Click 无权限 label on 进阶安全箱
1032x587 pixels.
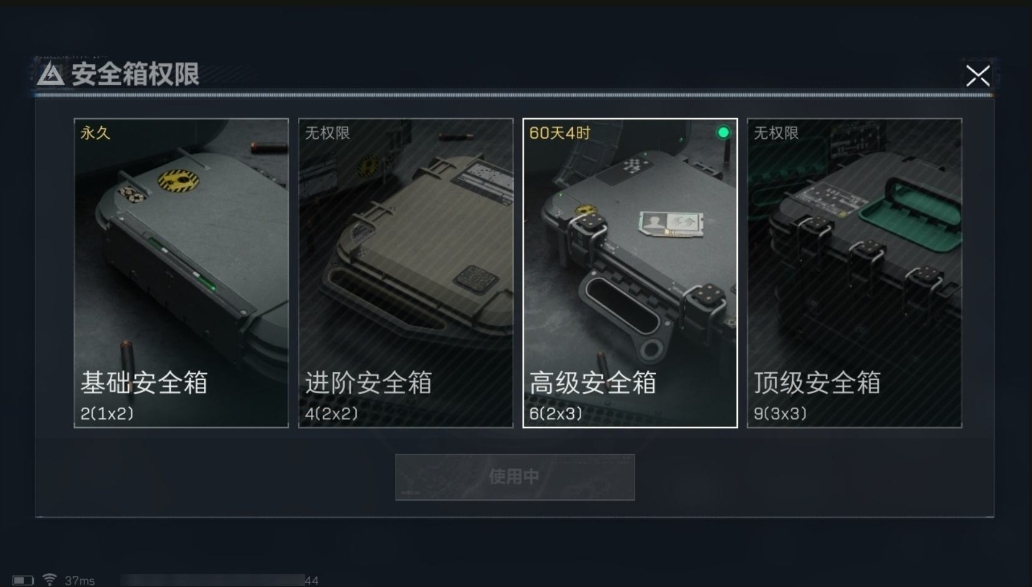327,133
